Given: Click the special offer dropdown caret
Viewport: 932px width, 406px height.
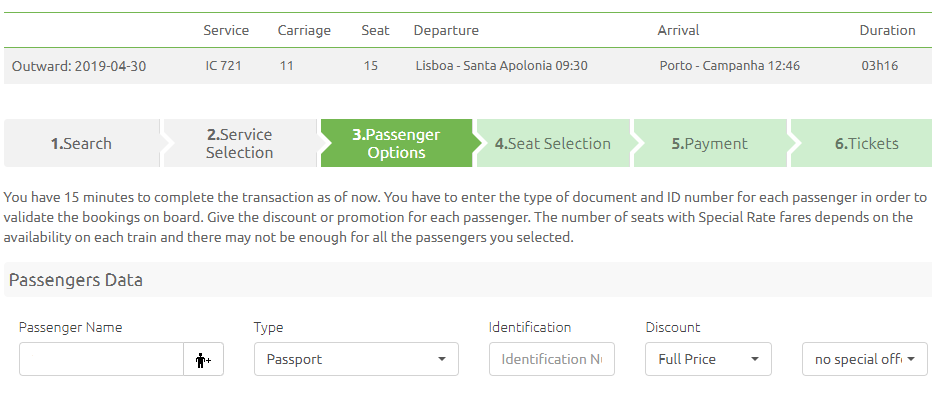Looking at the screenshot, I should [910, 359].
